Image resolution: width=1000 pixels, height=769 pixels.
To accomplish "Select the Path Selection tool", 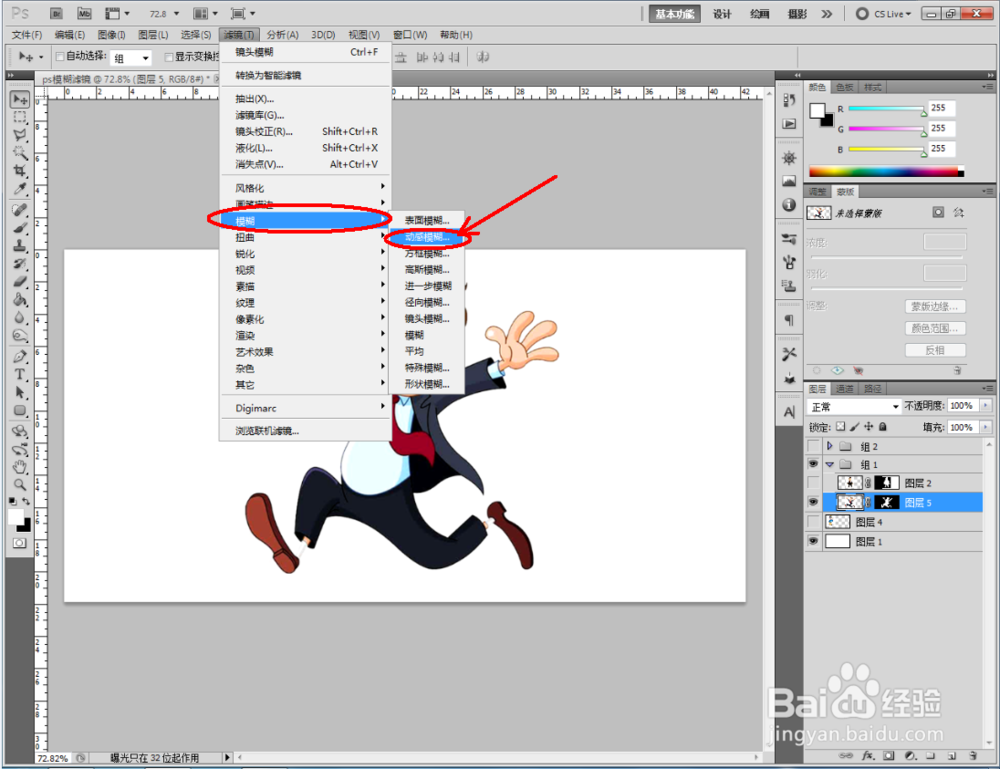I will pos(20,392).
